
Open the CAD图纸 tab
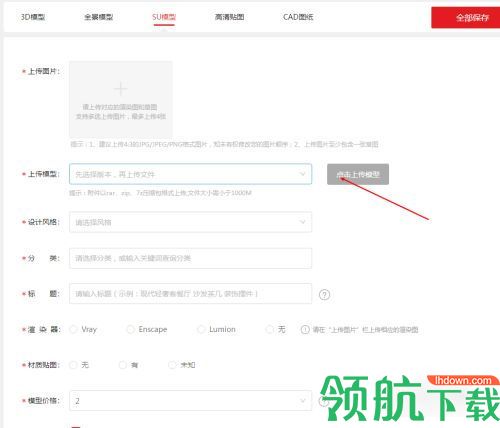pyautogui.click(x=298, y=17)
